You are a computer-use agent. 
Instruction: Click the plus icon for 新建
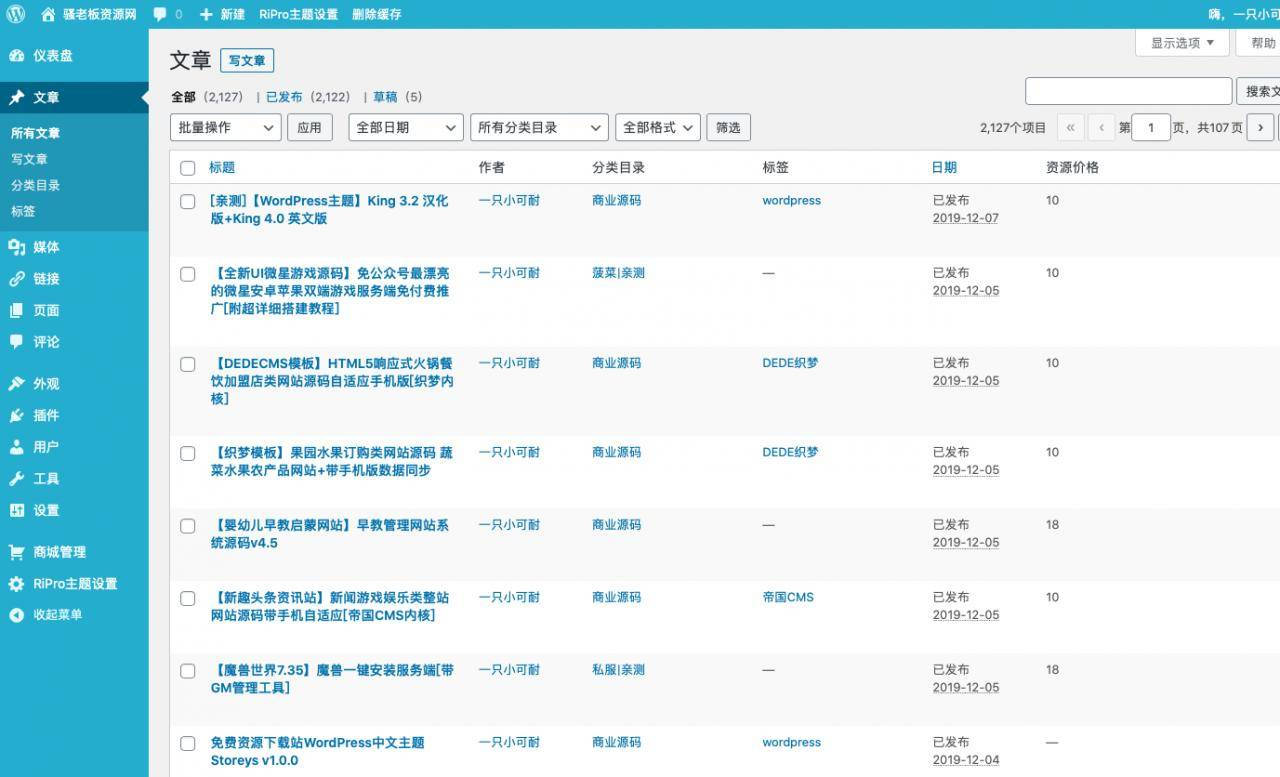(x=206, y=15)
